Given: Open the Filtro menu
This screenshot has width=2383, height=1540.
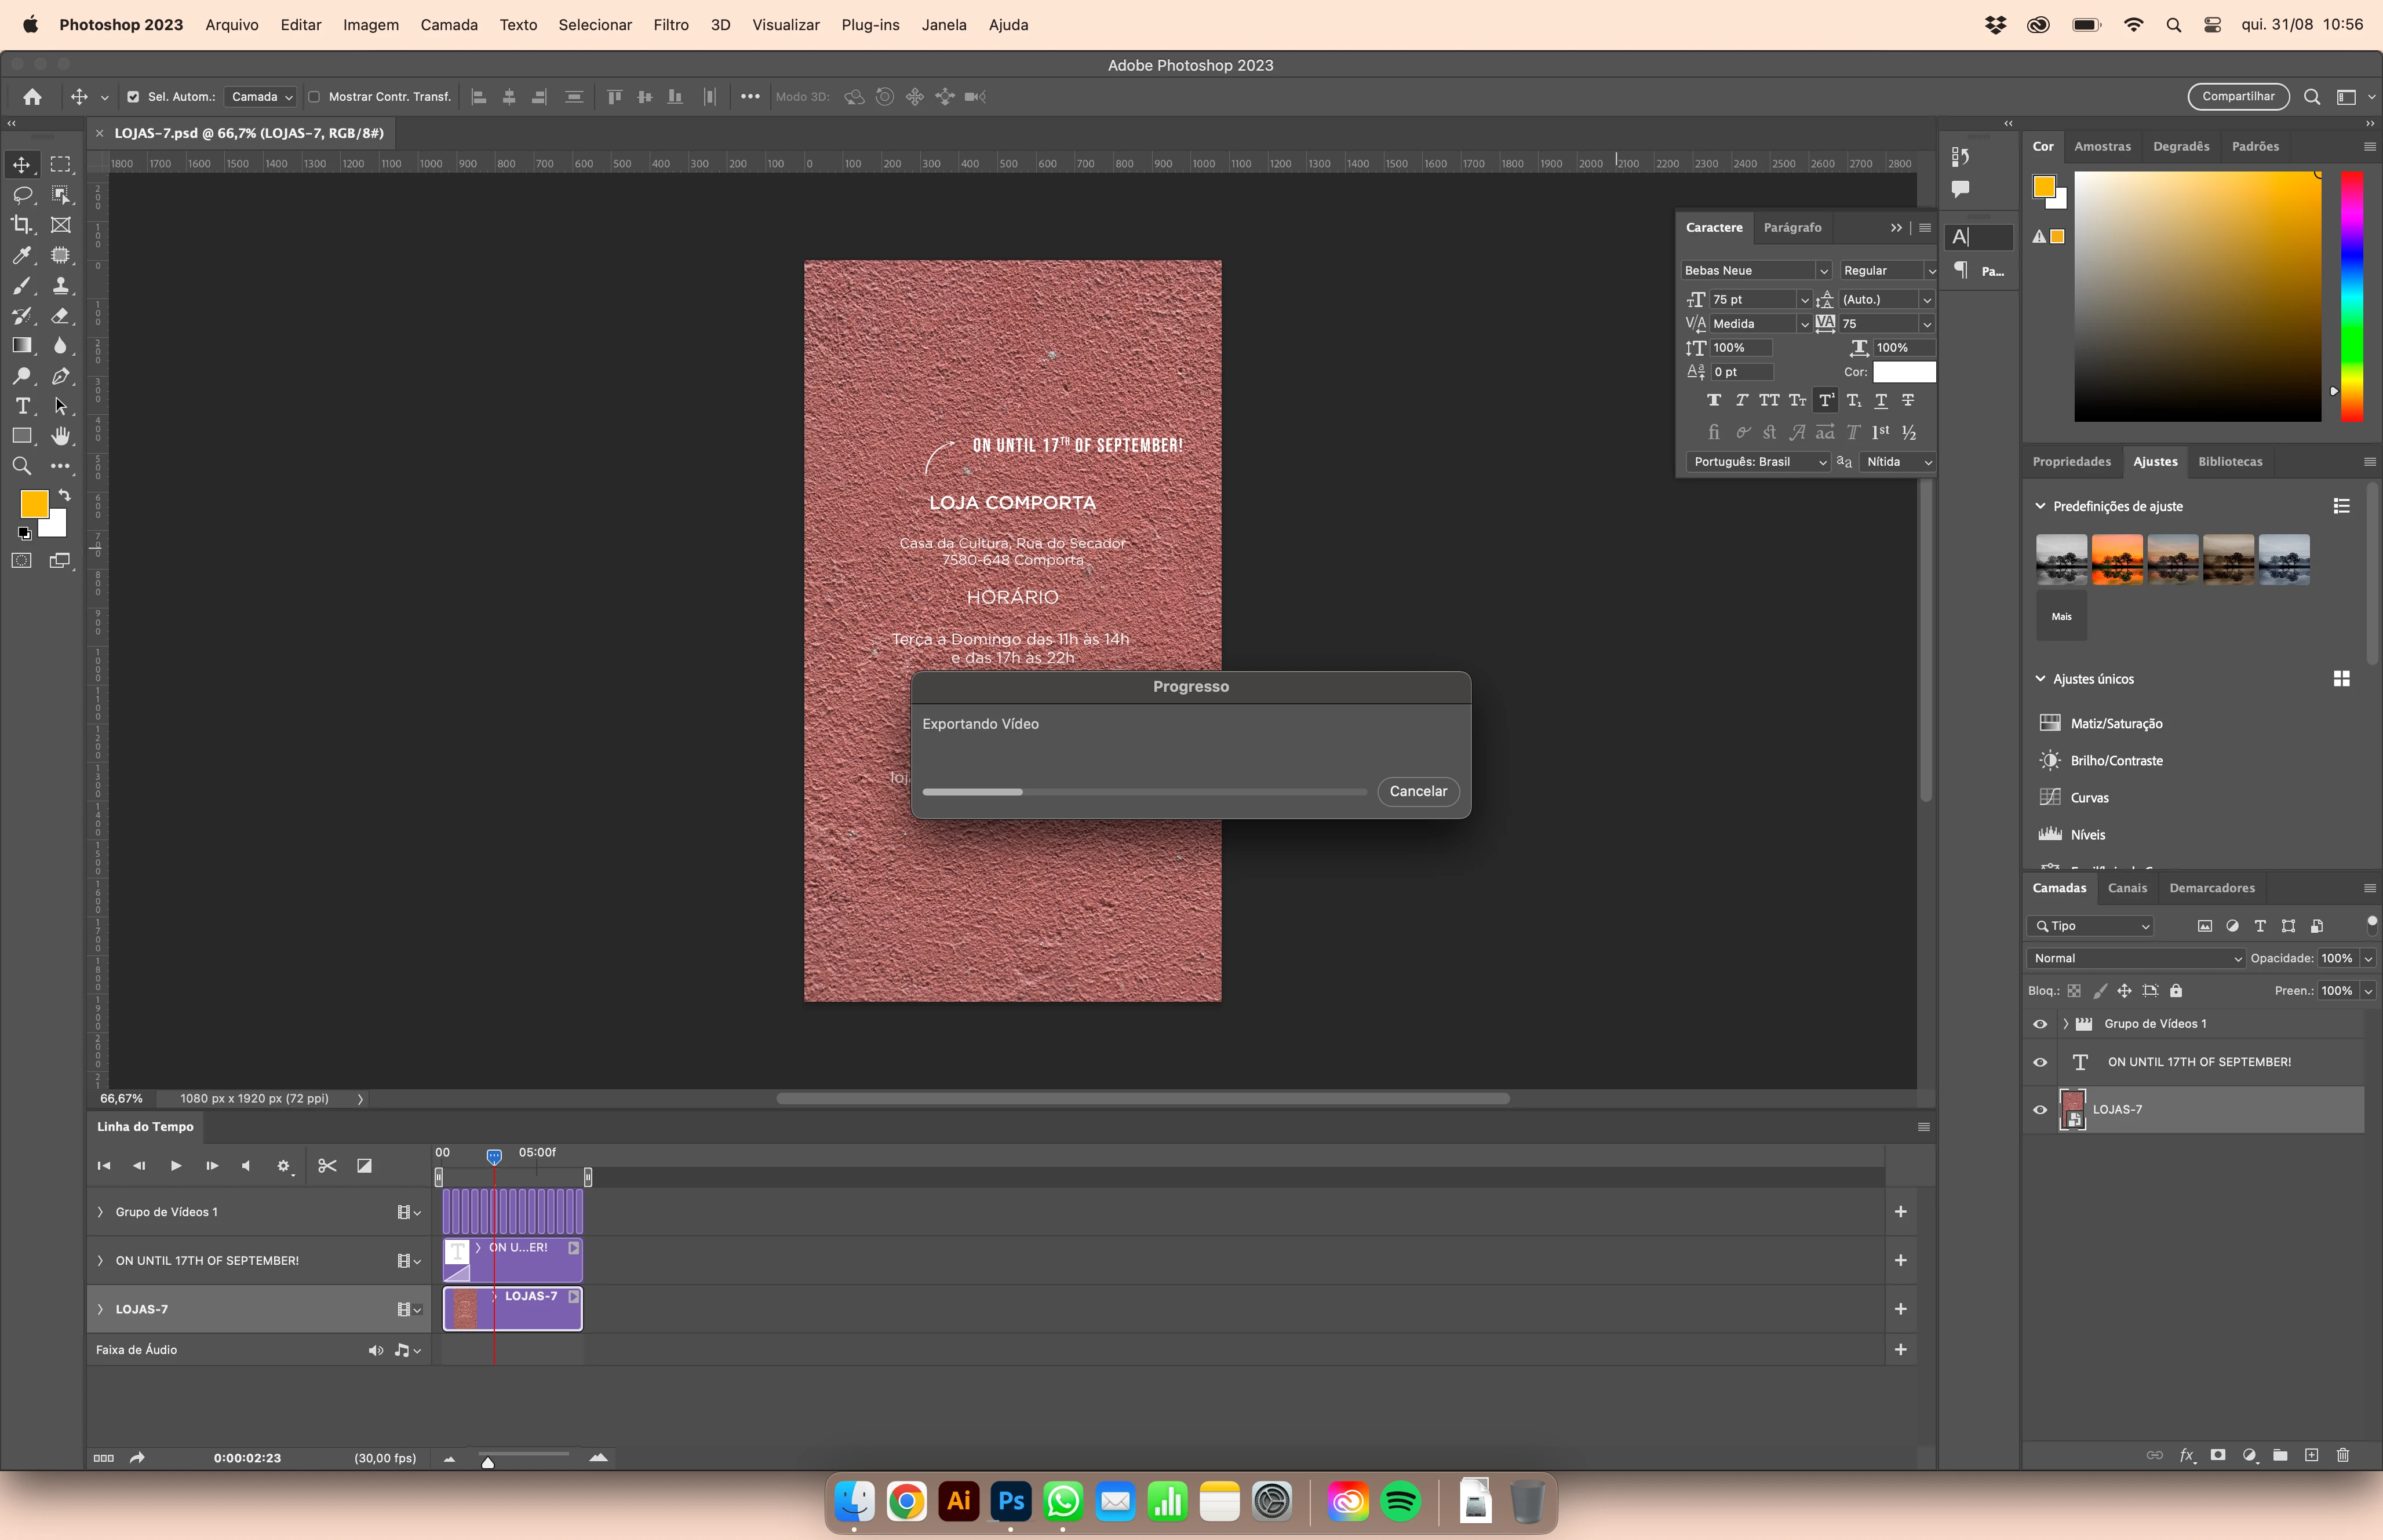Looking at the screenshot, I should 670,25.
